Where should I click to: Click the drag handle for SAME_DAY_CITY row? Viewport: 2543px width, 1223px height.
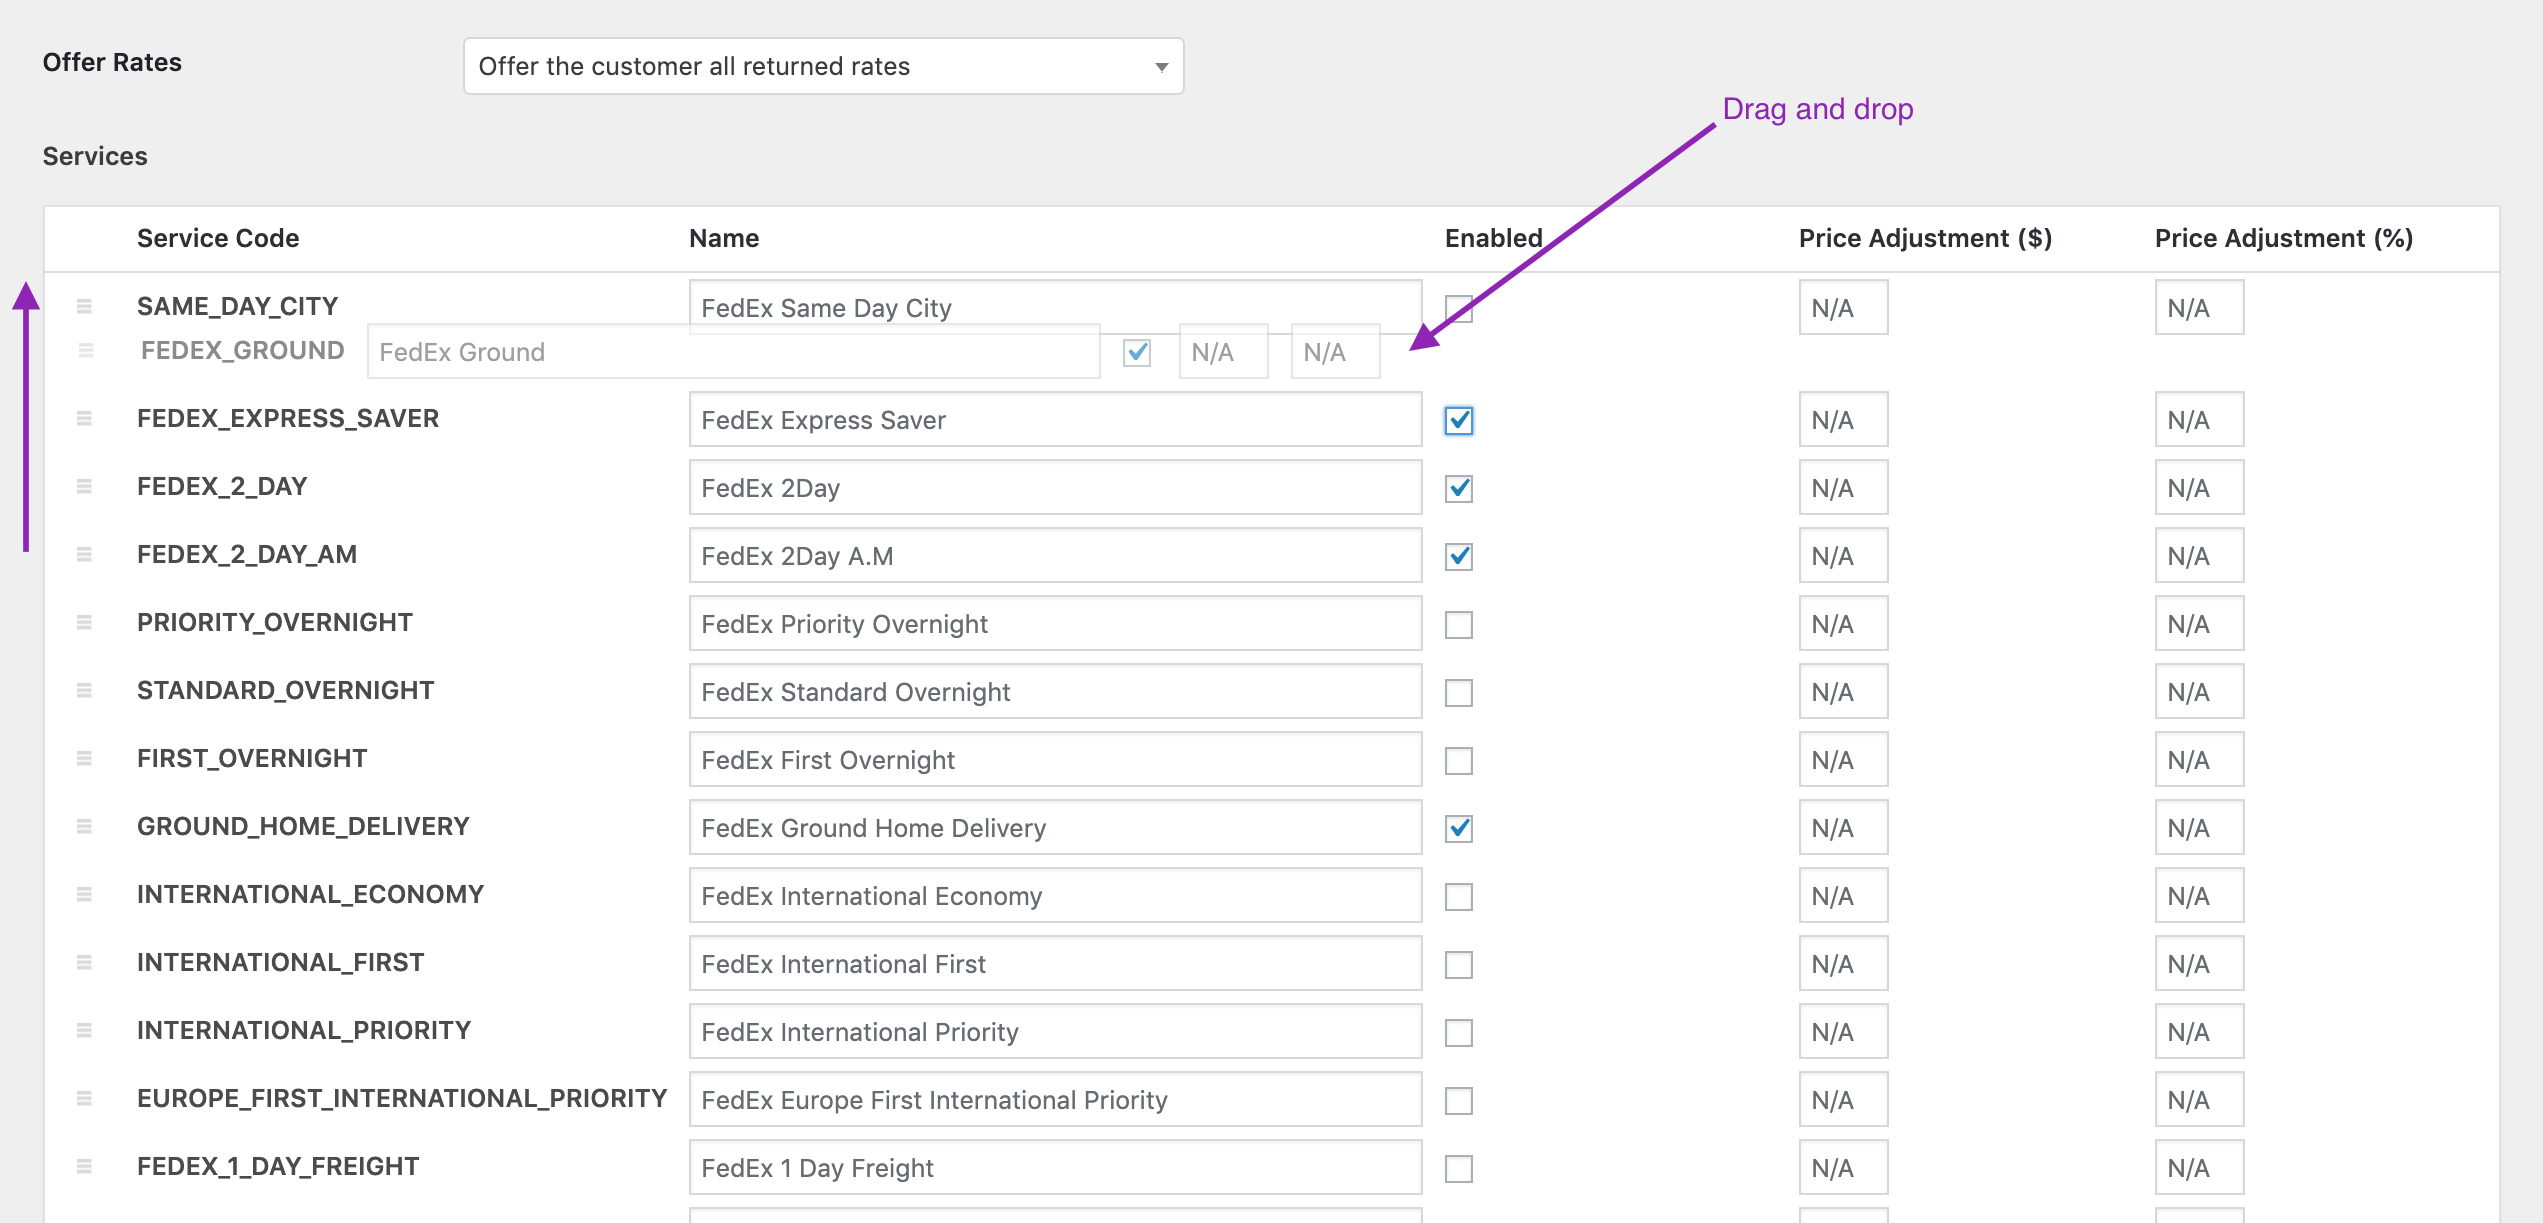click(84, 307)
